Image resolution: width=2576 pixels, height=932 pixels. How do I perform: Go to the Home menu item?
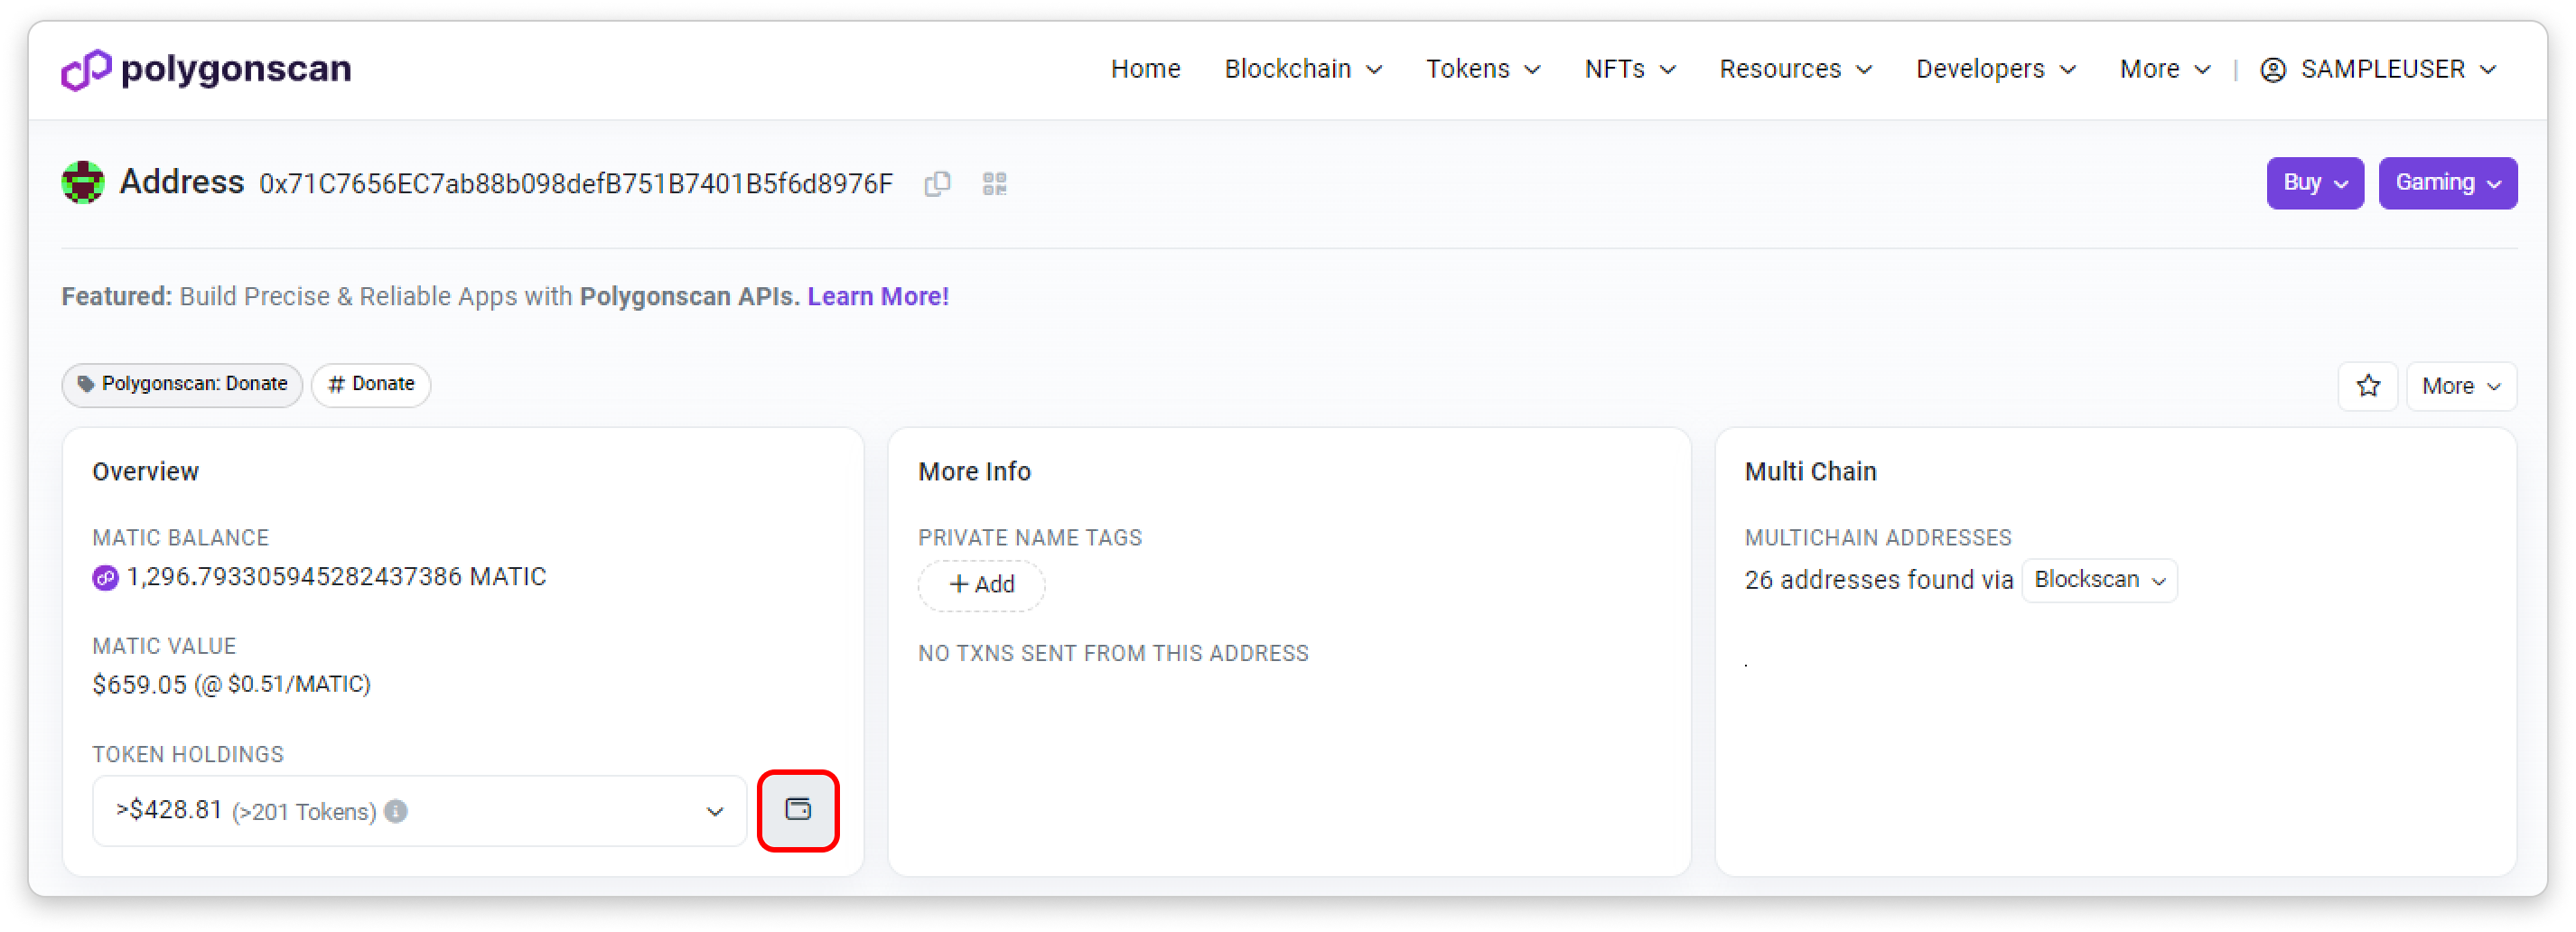coord(1145,69)
